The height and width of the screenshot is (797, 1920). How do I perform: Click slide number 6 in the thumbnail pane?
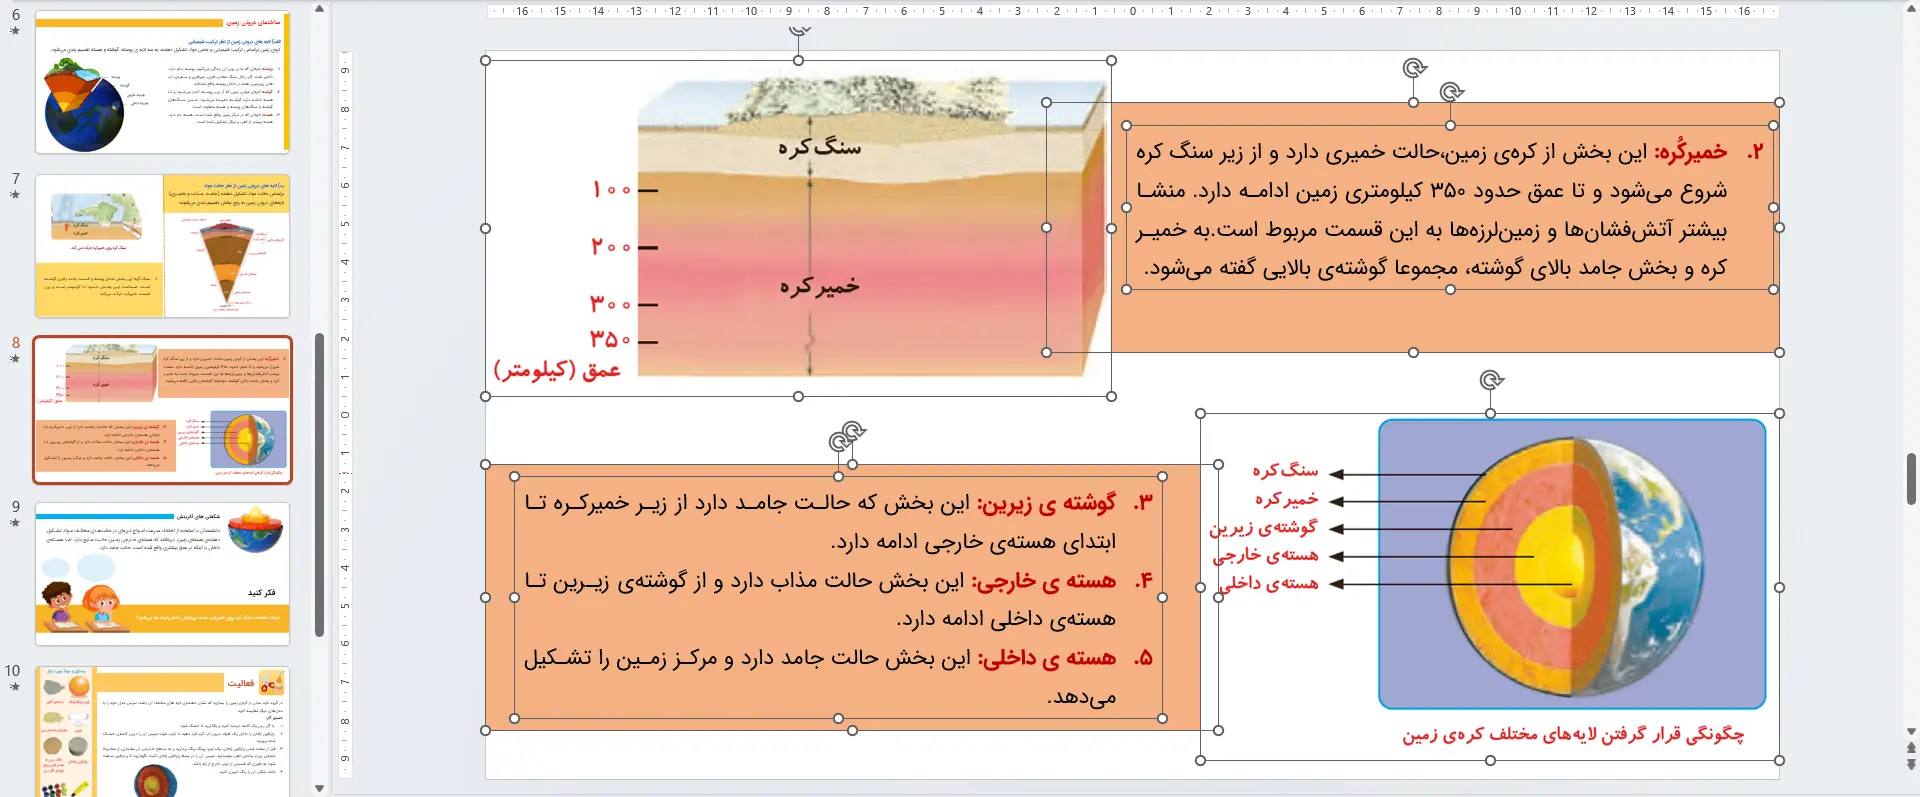tap(15, 15)
